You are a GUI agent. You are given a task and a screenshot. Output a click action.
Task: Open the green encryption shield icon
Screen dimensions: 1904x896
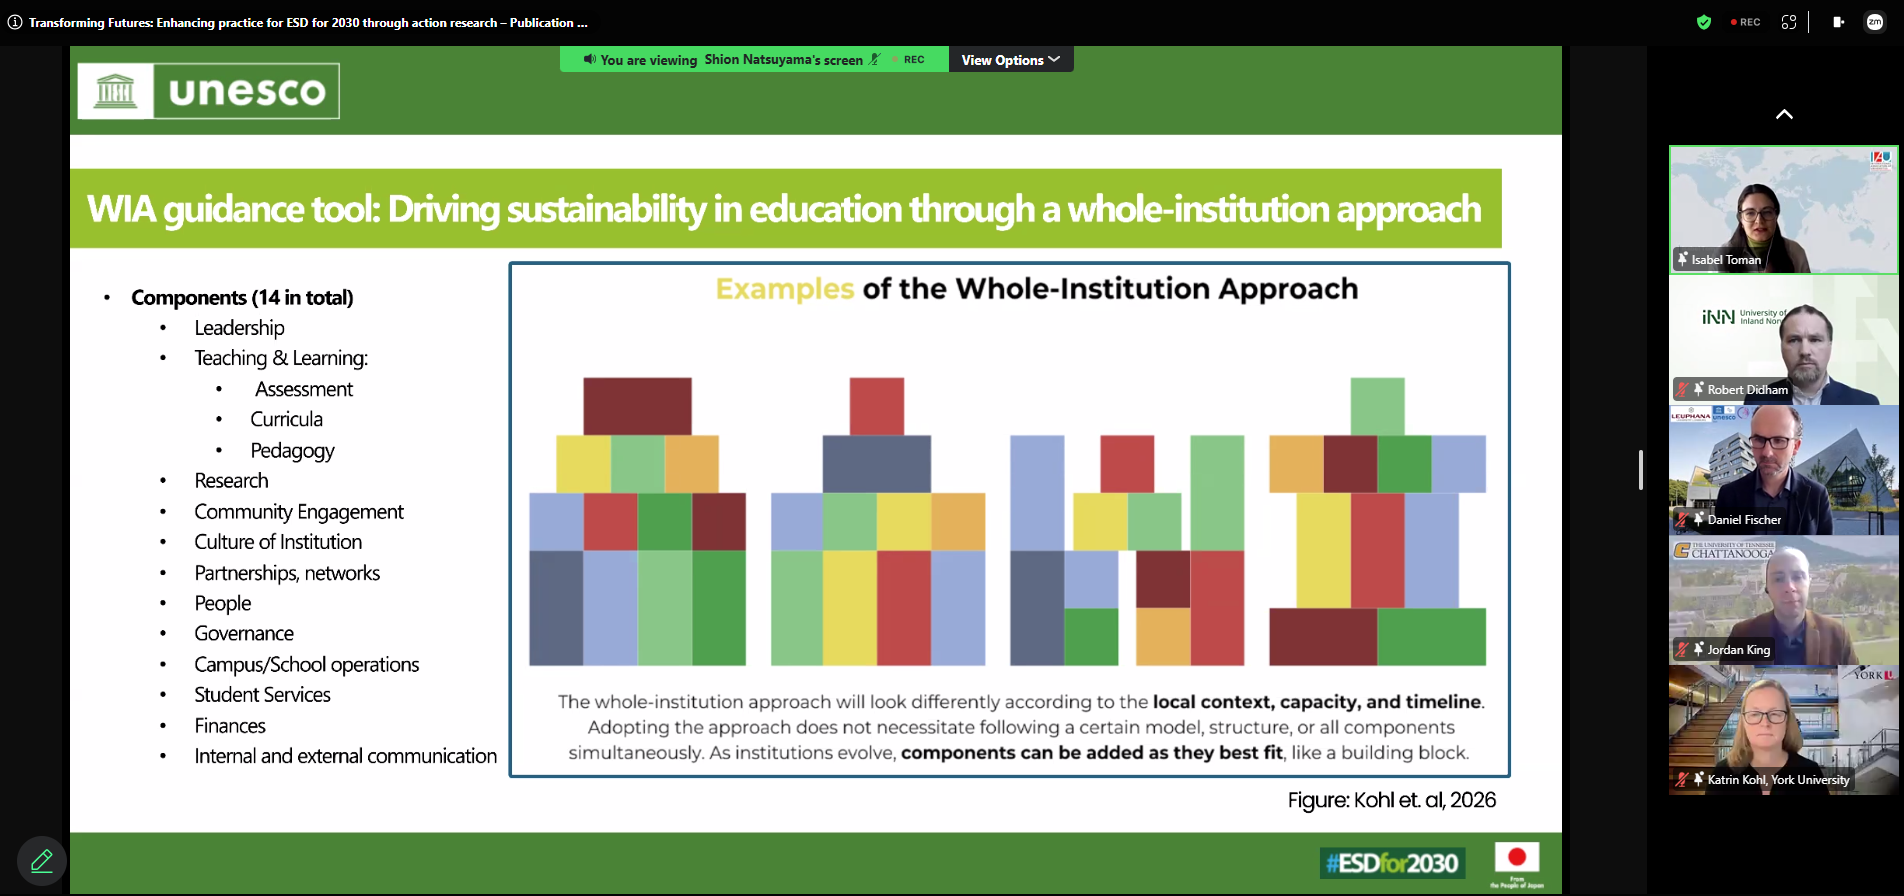tap(1704, 22)
